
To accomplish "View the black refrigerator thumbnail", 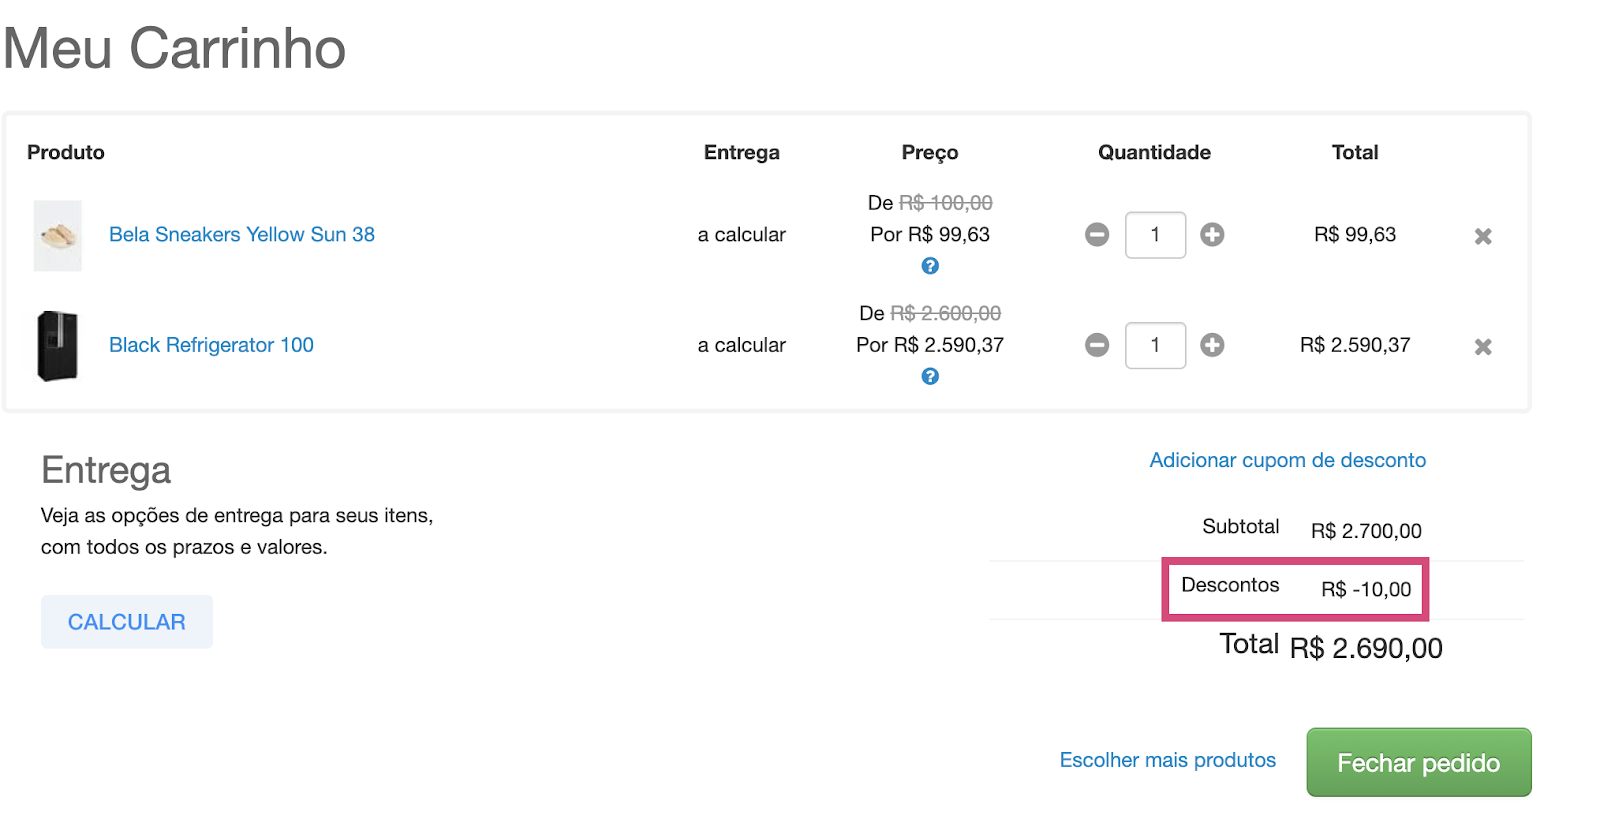I will point(58,346).
